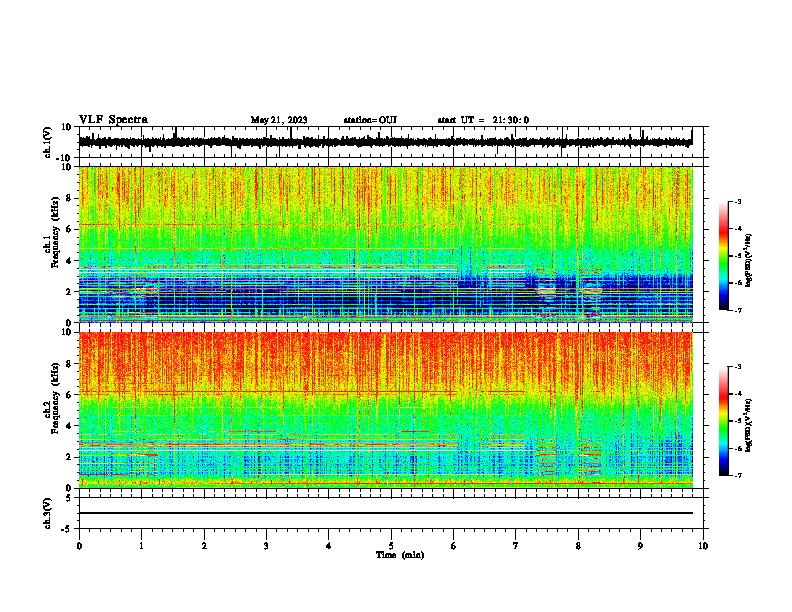Click the ch.1 voltage waveform trace
The height and width of the screenshot is (612, 792).
click(385, 141)
